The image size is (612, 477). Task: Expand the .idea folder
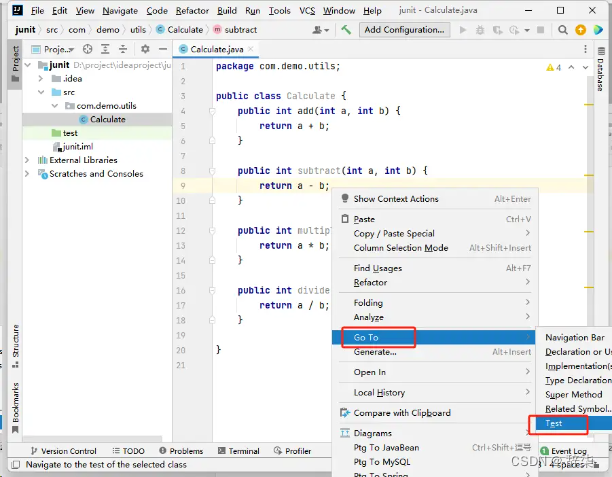point(41,78)
